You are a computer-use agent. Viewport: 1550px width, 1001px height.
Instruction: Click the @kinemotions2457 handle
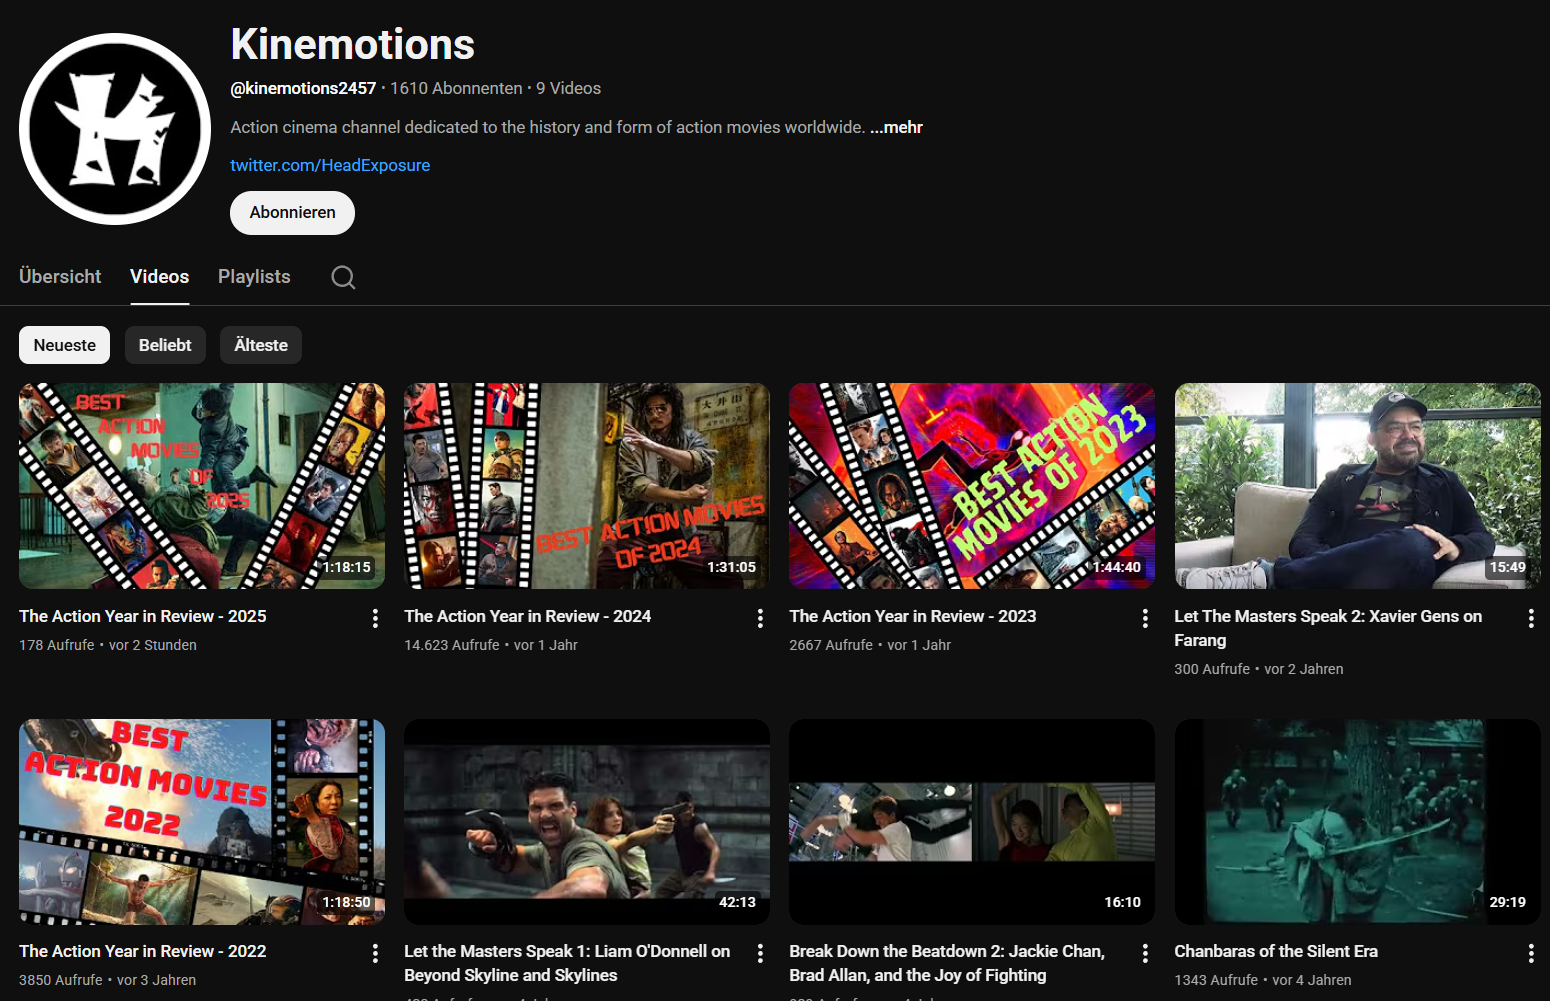pos(303,88)
